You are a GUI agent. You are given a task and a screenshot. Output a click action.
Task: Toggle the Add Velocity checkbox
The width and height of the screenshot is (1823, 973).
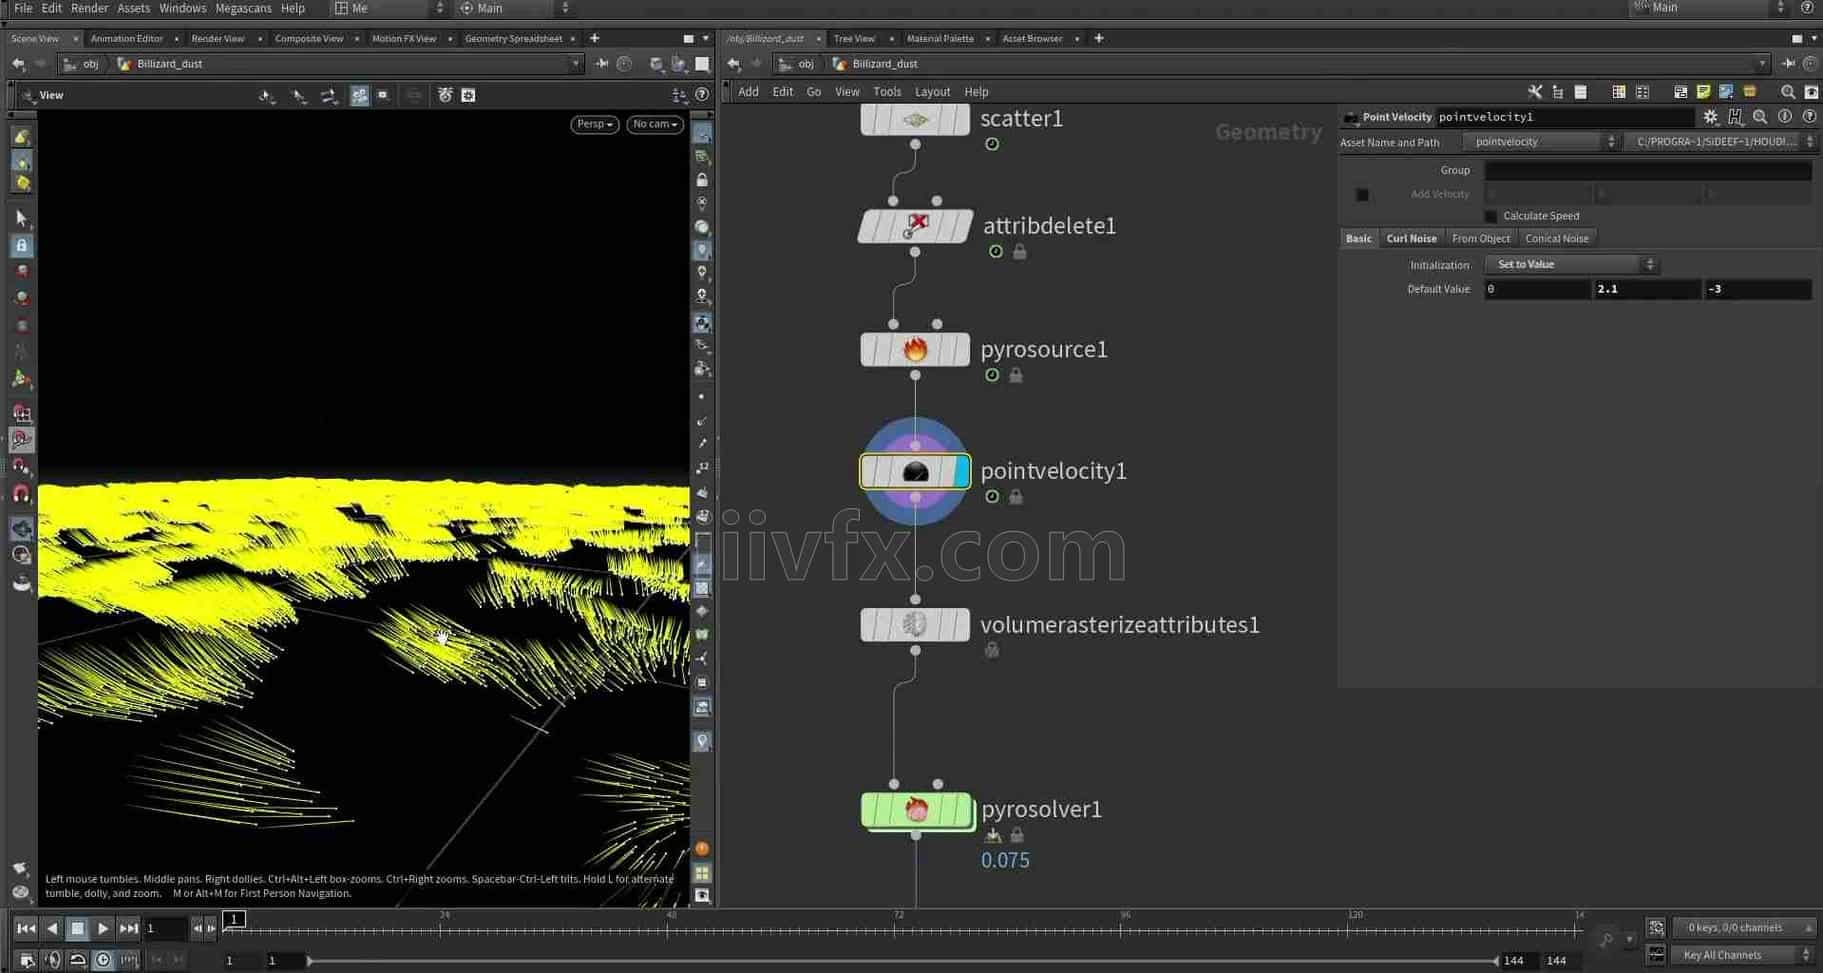(x=1362, y=194)
